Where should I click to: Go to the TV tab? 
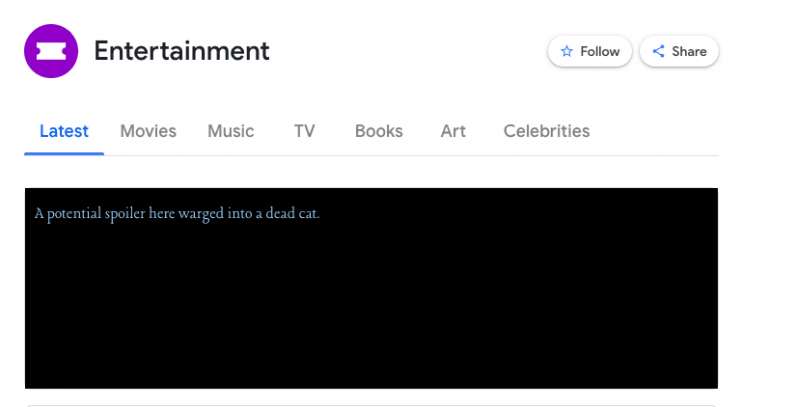pyautogui.click(x=305, y=131)
